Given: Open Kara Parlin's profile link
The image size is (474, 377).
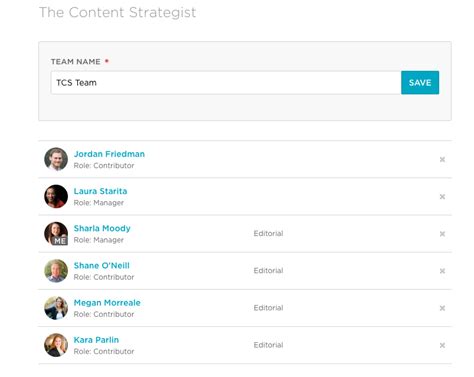Looking at the screenshot, I should [x=96, y=340].
